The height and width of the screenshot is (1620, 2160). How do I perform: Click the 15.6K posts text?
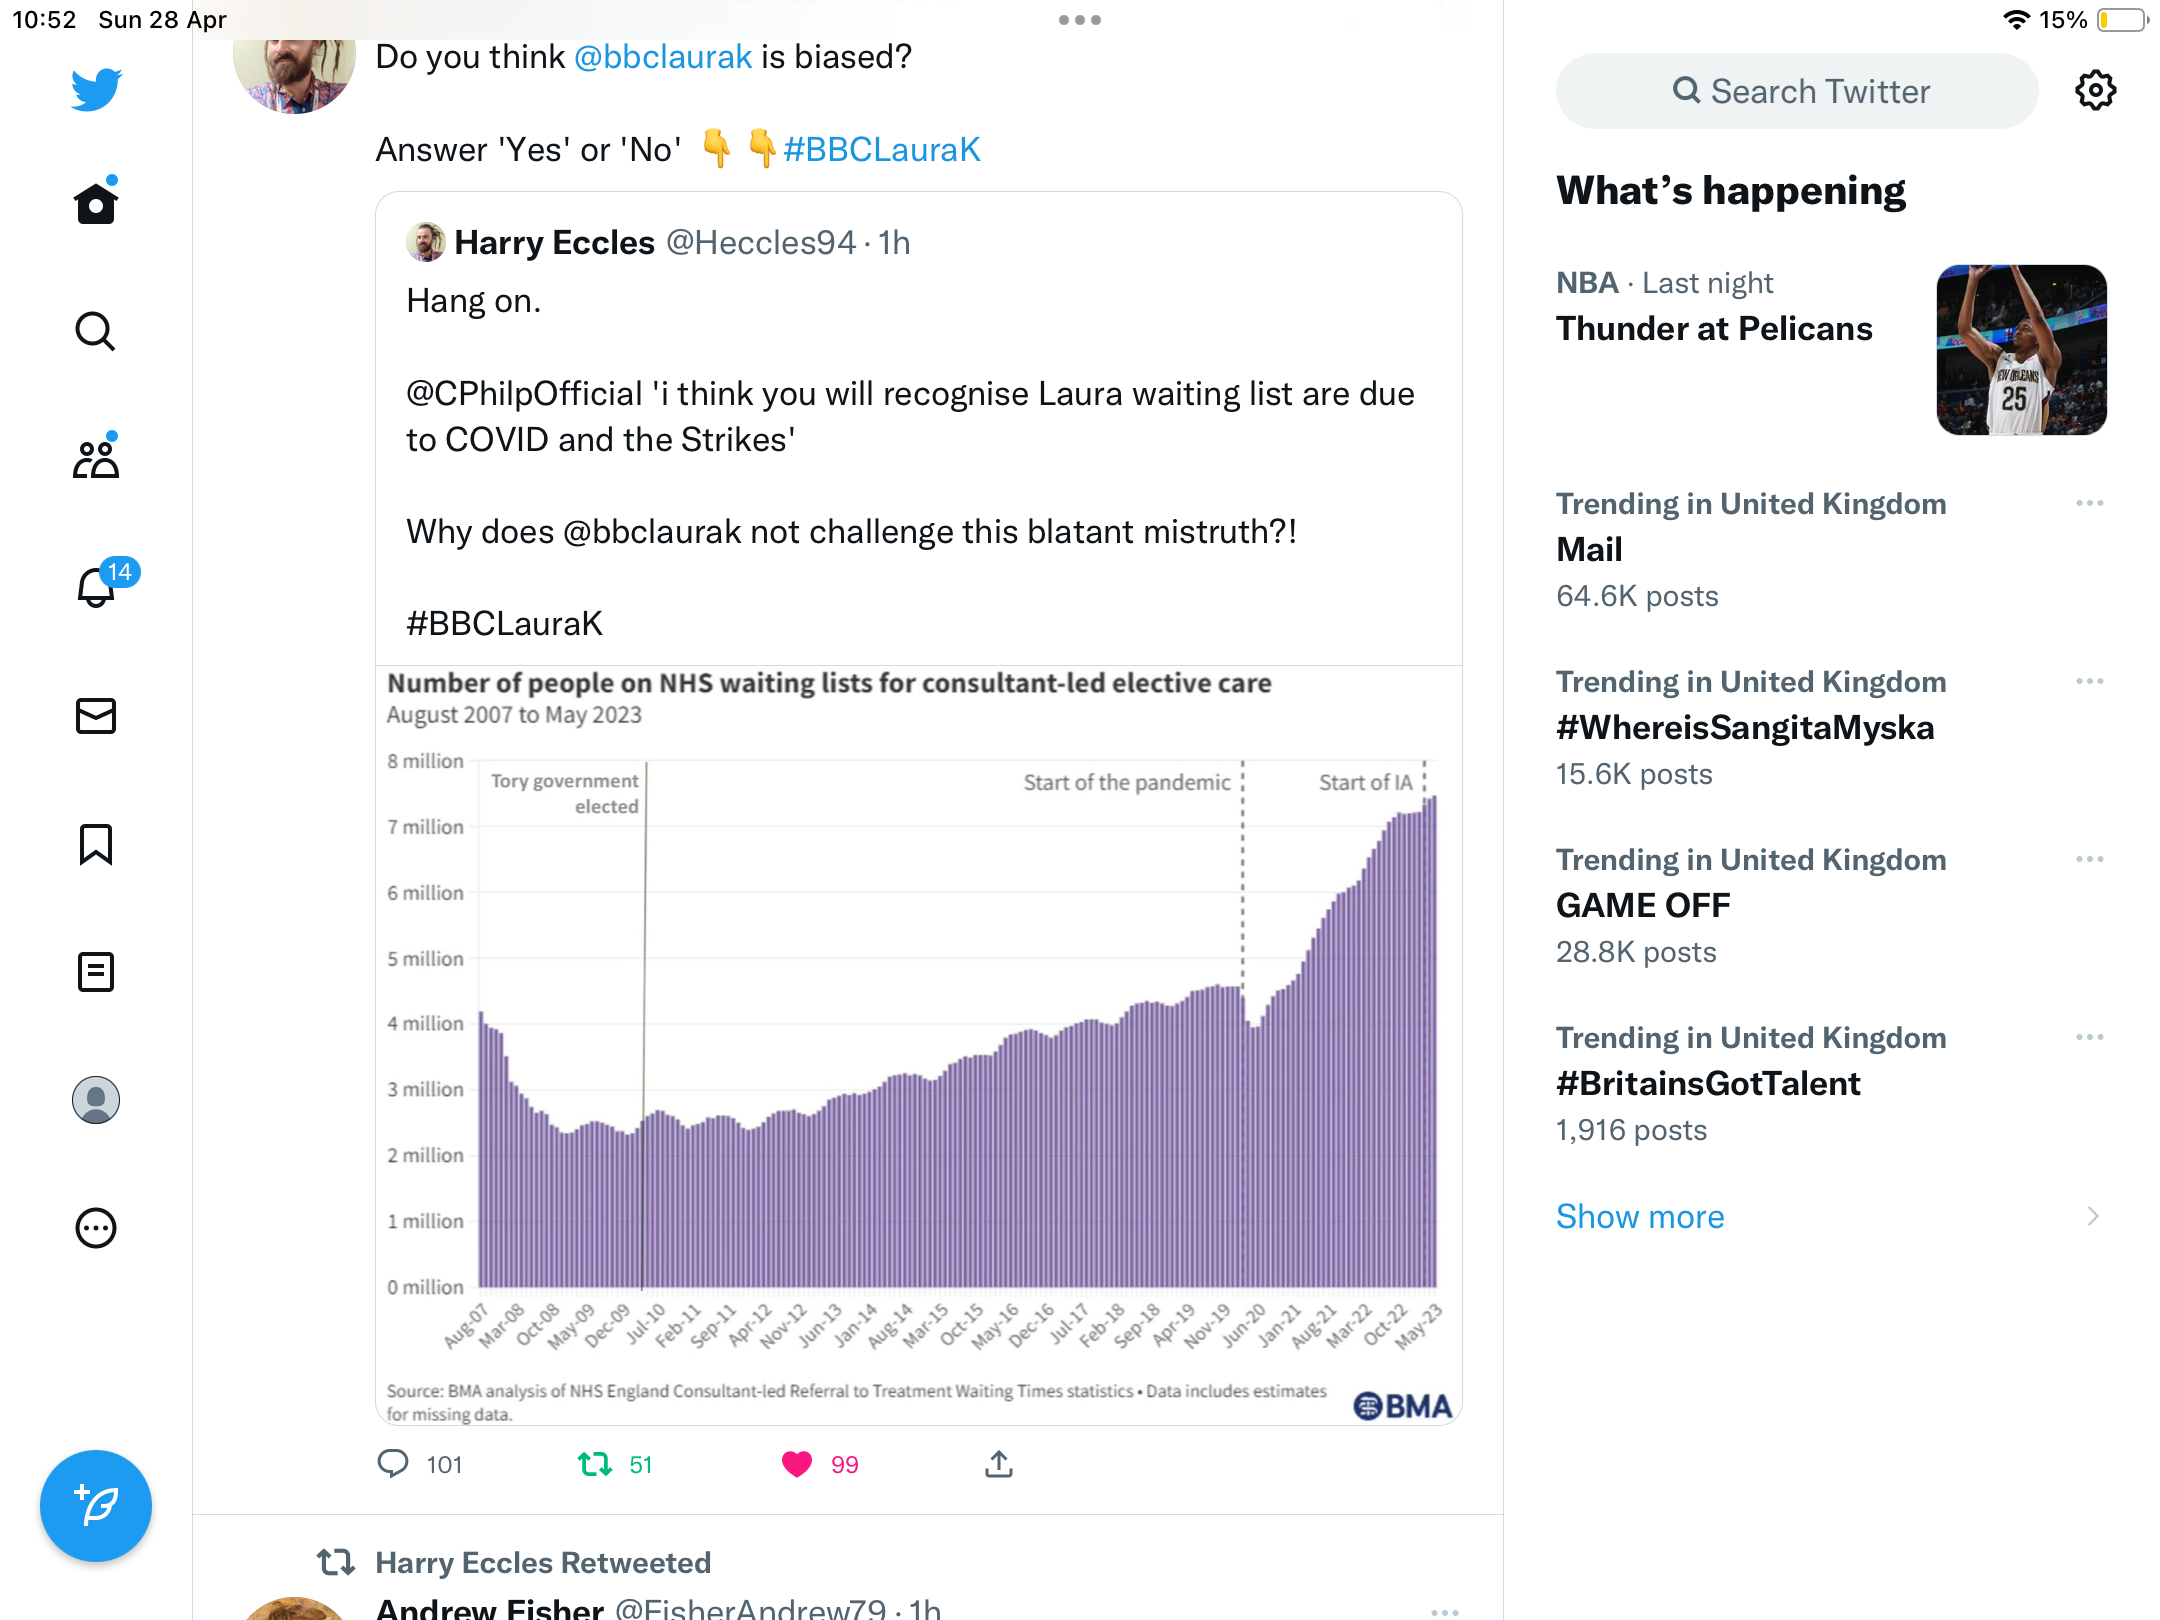coord(1634,774)
